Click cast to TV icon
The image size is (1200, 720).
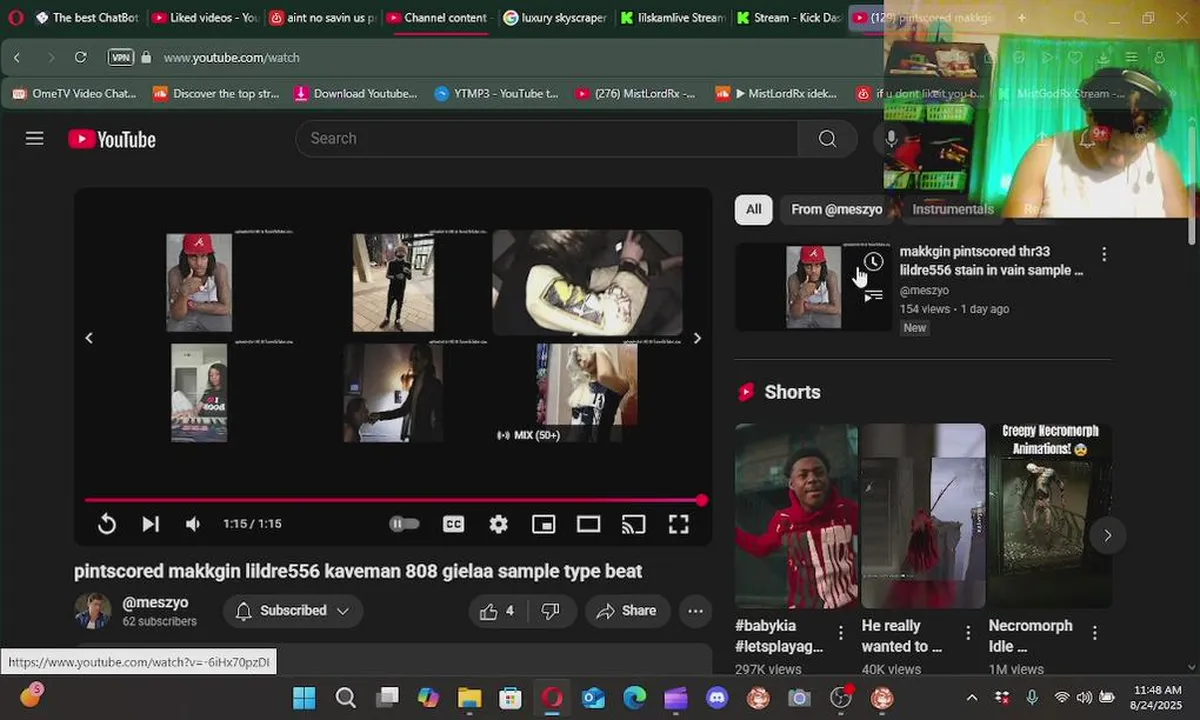(x=633, y=524)
